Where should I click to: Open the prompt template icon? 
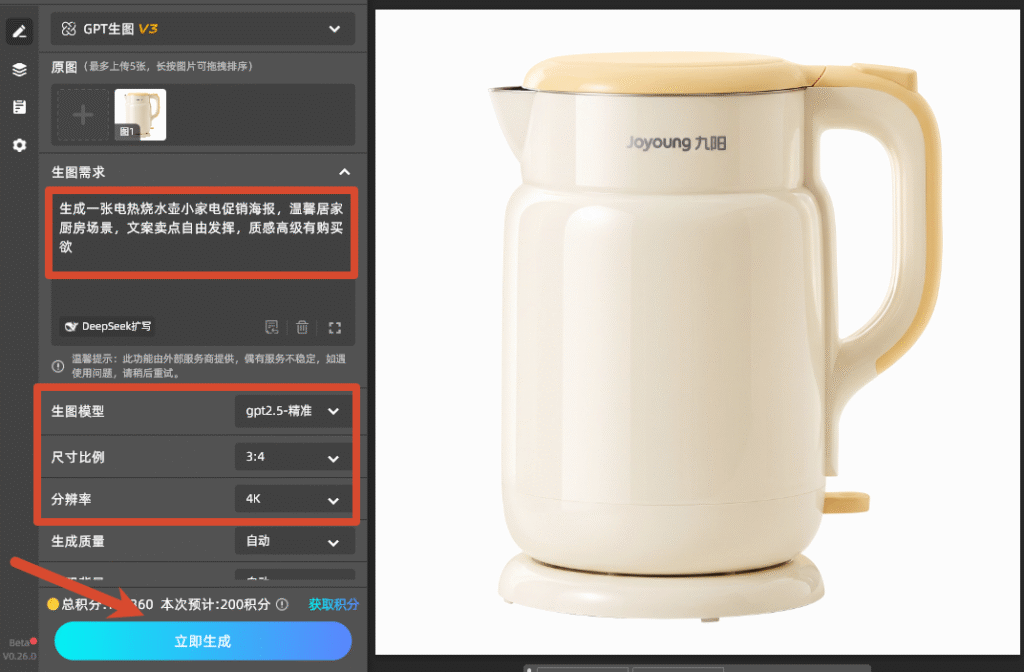point(272,327)
